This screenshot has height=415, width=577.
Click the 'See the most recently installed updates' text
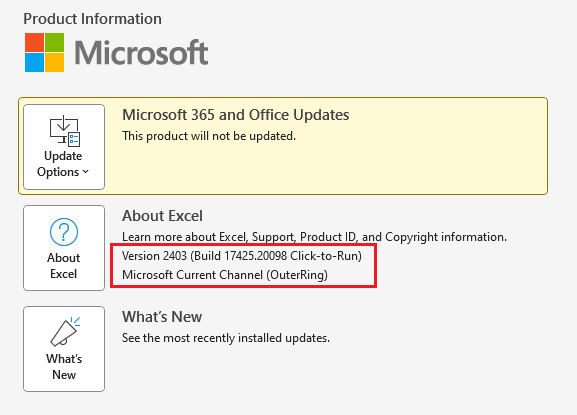pos(226,338)
